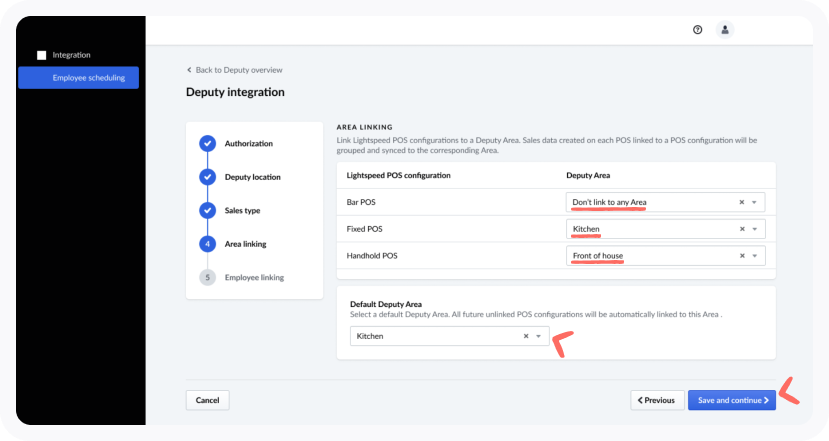Open the help question mark icon
Viewport: 829px width, 441px height.
pyautogui.click(x=697, y=30)
